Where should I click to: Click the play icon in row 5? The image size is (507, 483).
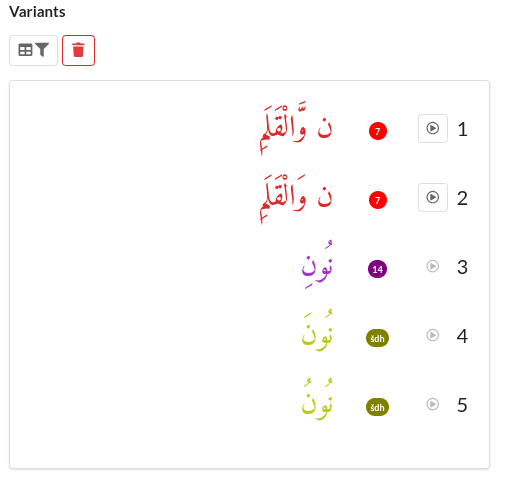[x=433, y=404]
